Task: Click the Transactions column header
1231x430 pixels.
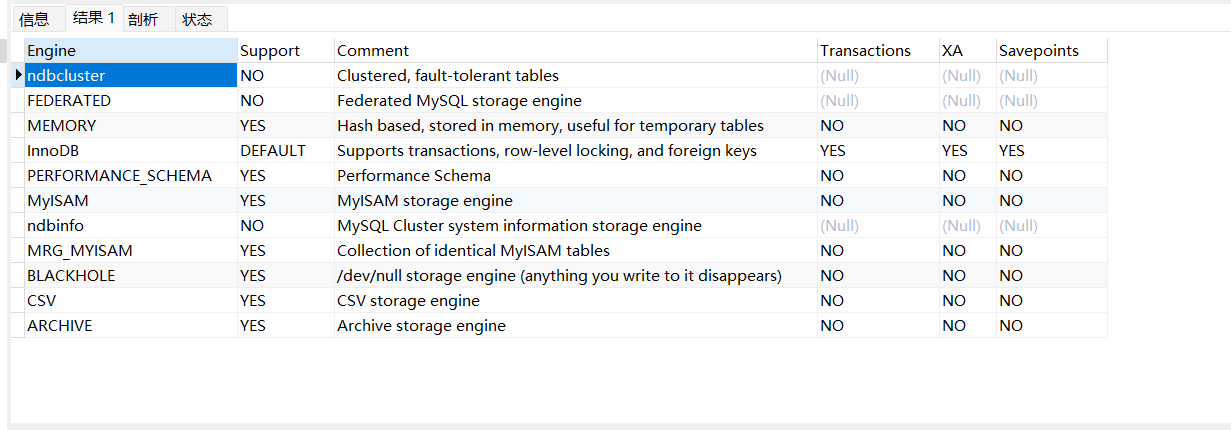Action: [876, 51]
